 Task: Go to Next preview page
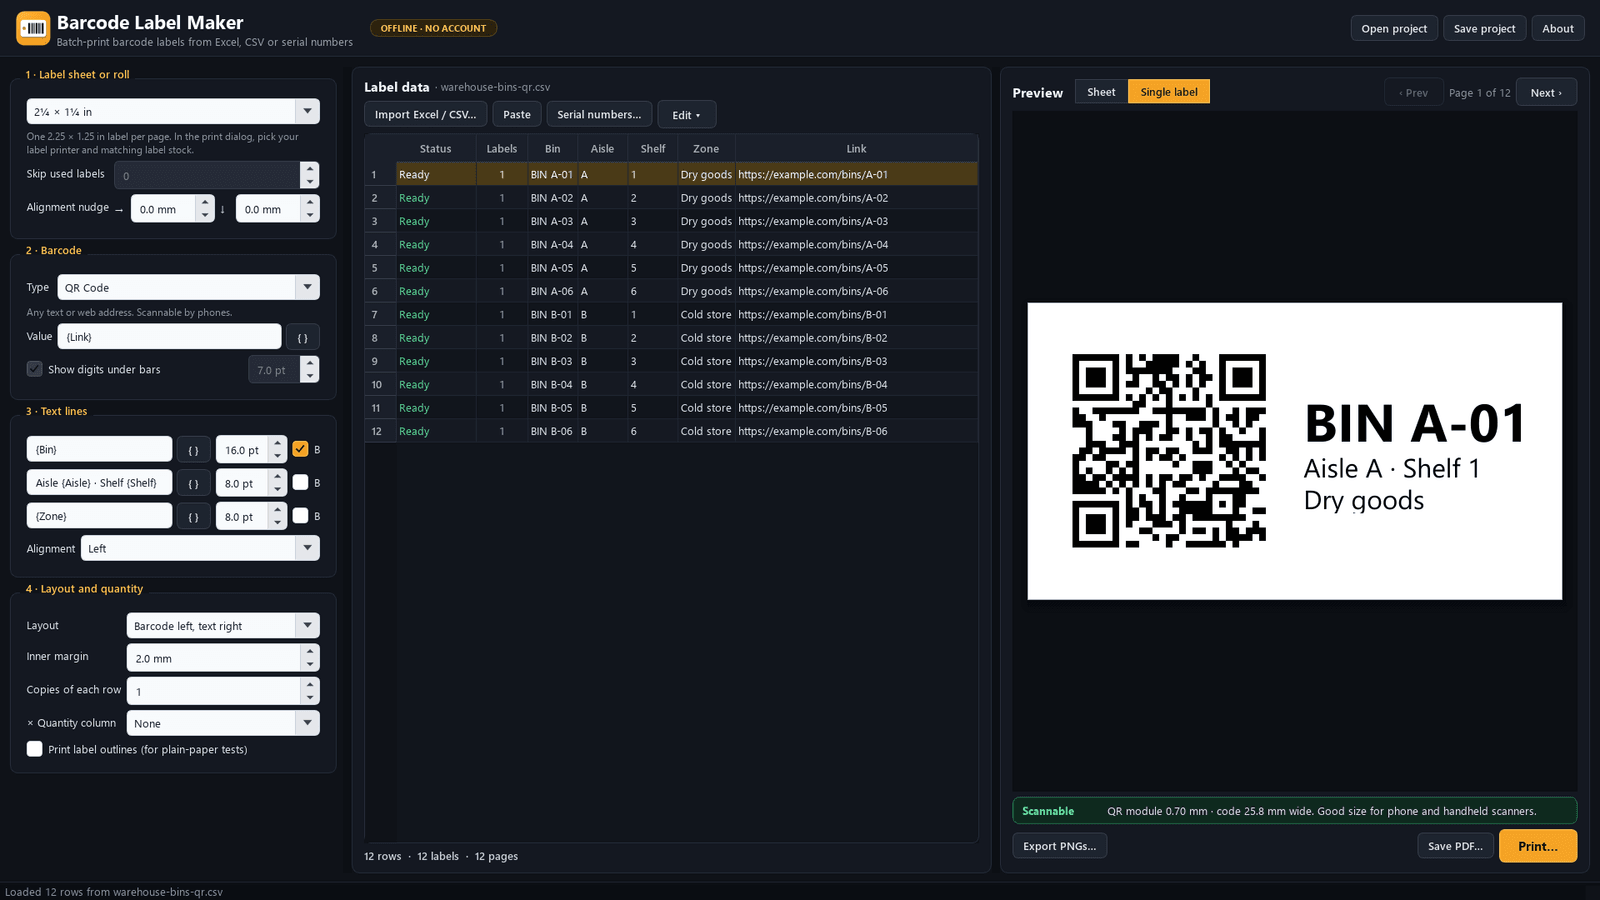1546,93
